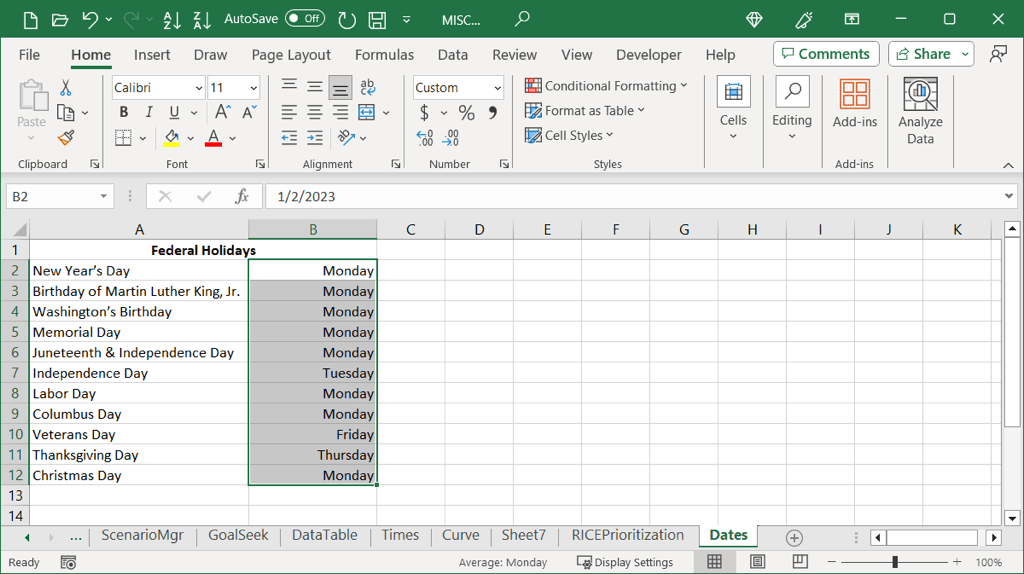Open the Number Format dropdown

point(497,88)
